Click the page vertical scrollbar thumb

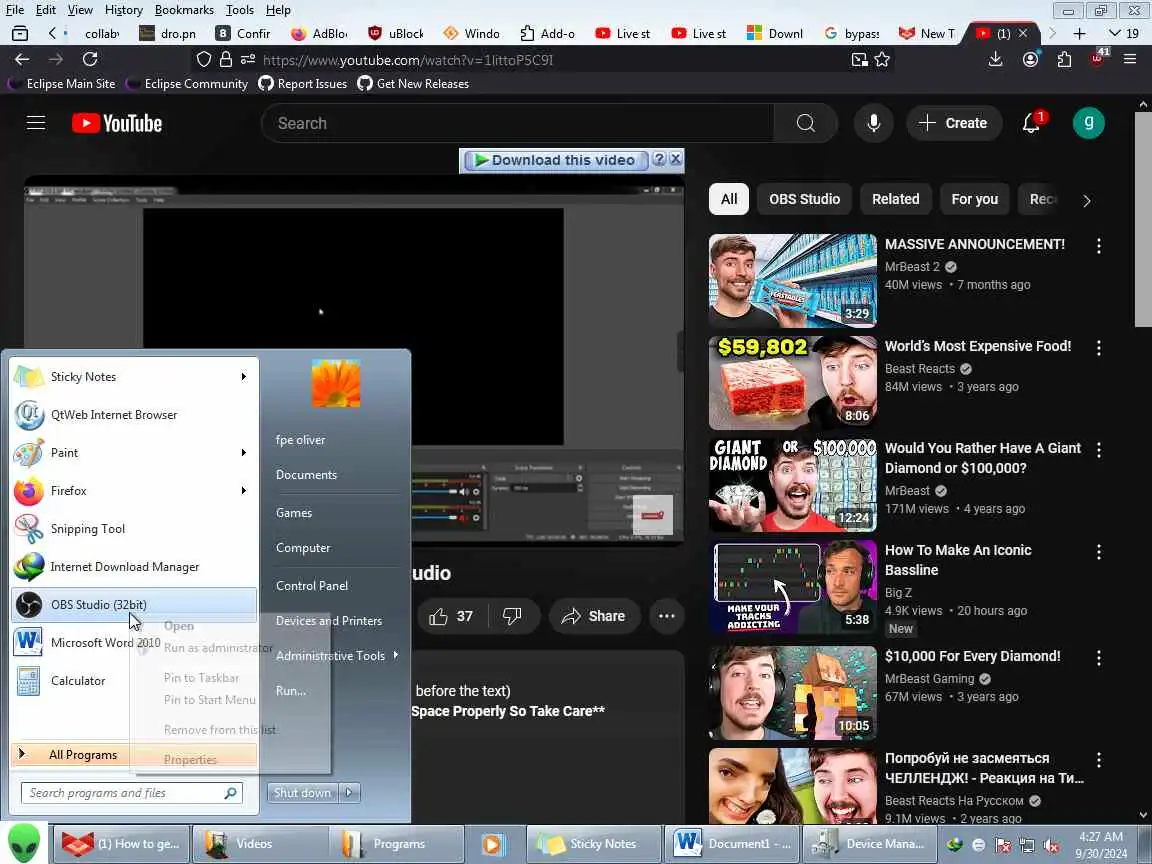point(1142,218)
